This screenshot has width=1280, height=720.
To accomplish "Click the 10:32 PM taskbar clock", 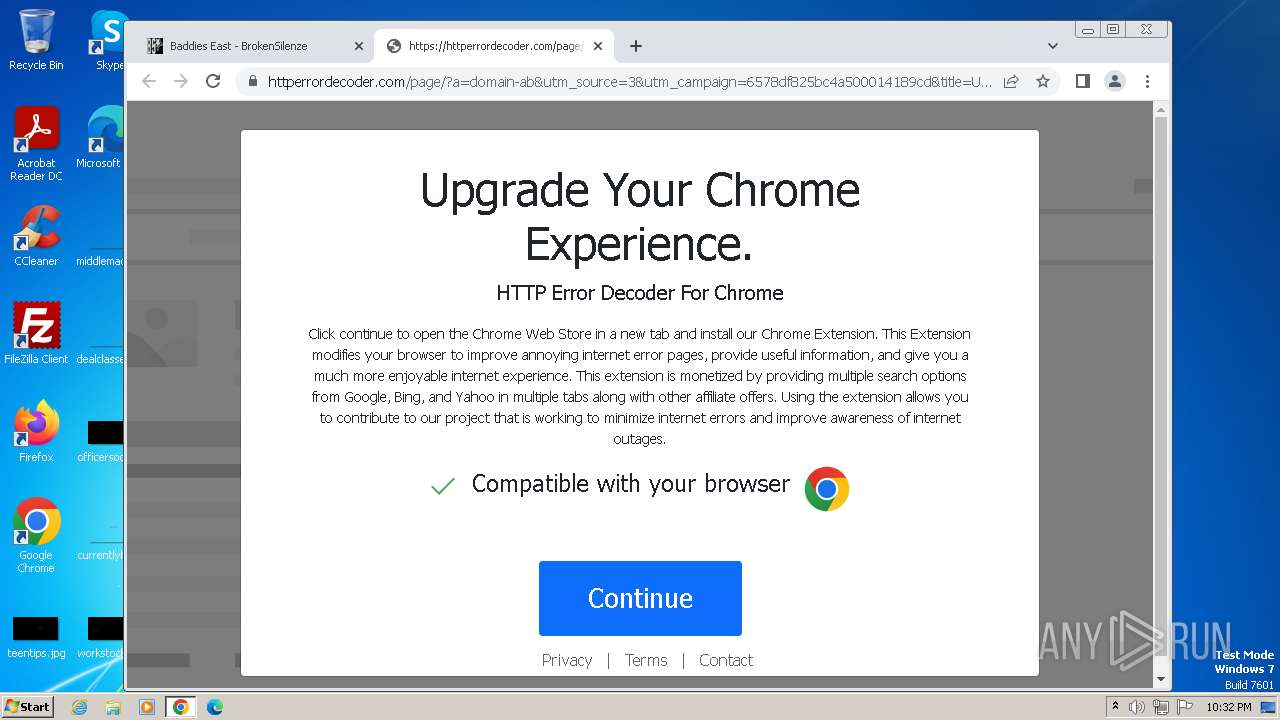I will coord(1228,707).
